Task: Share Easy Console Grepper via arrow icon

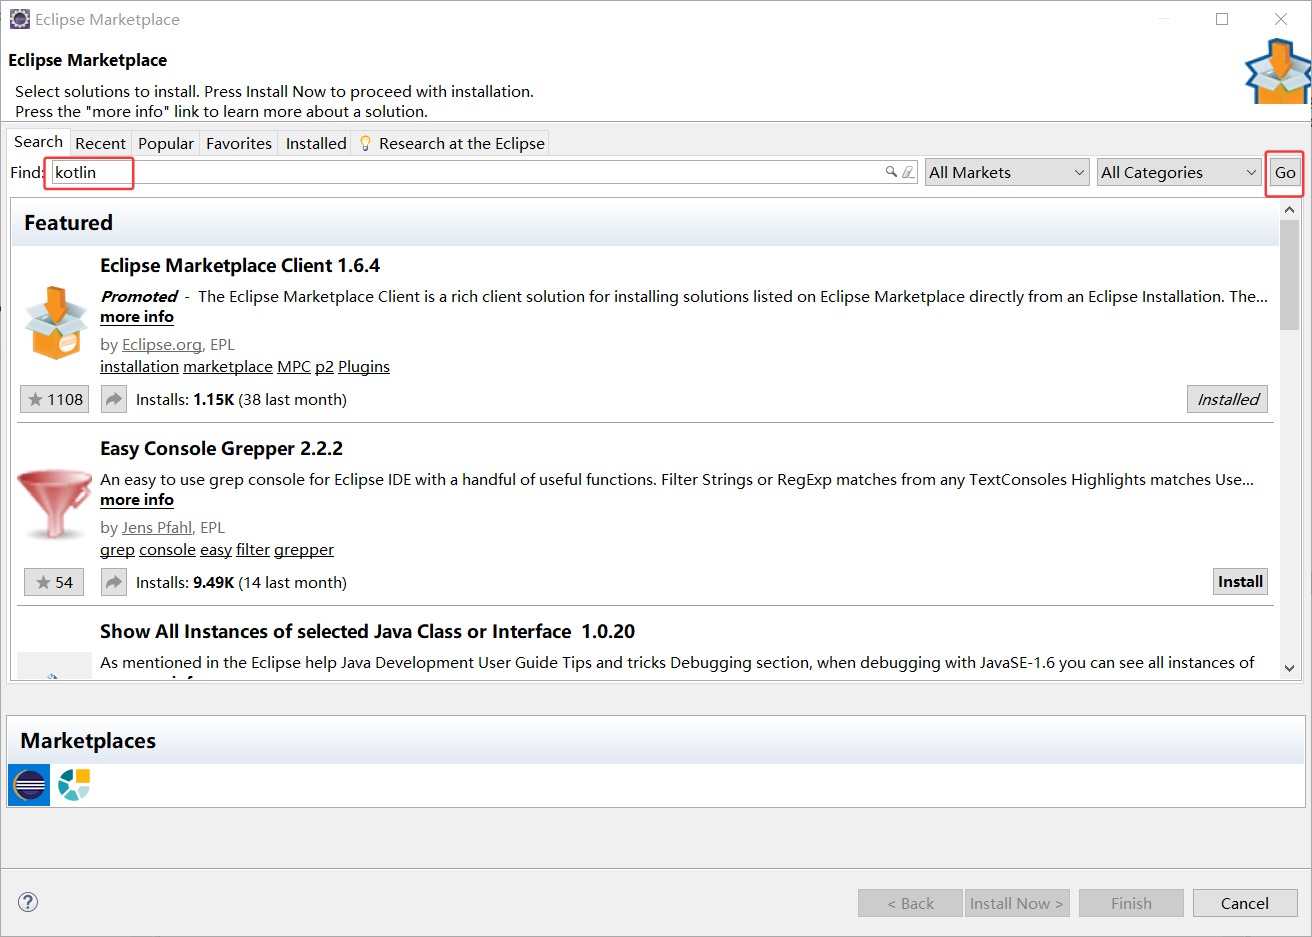Action: pos(114,582)
